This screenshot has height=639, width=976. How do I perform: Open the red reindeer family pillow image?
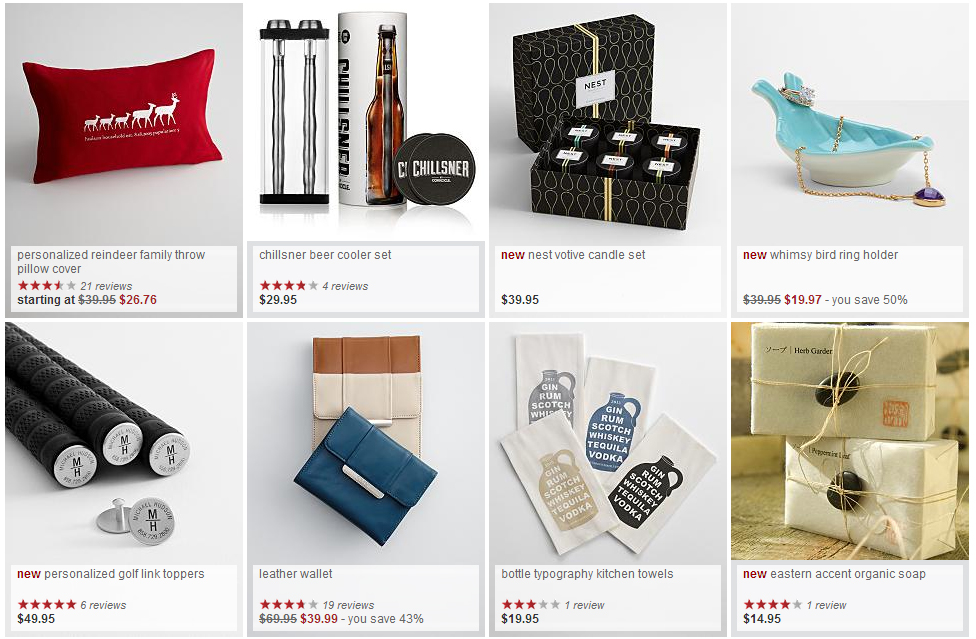pos(124,124)
